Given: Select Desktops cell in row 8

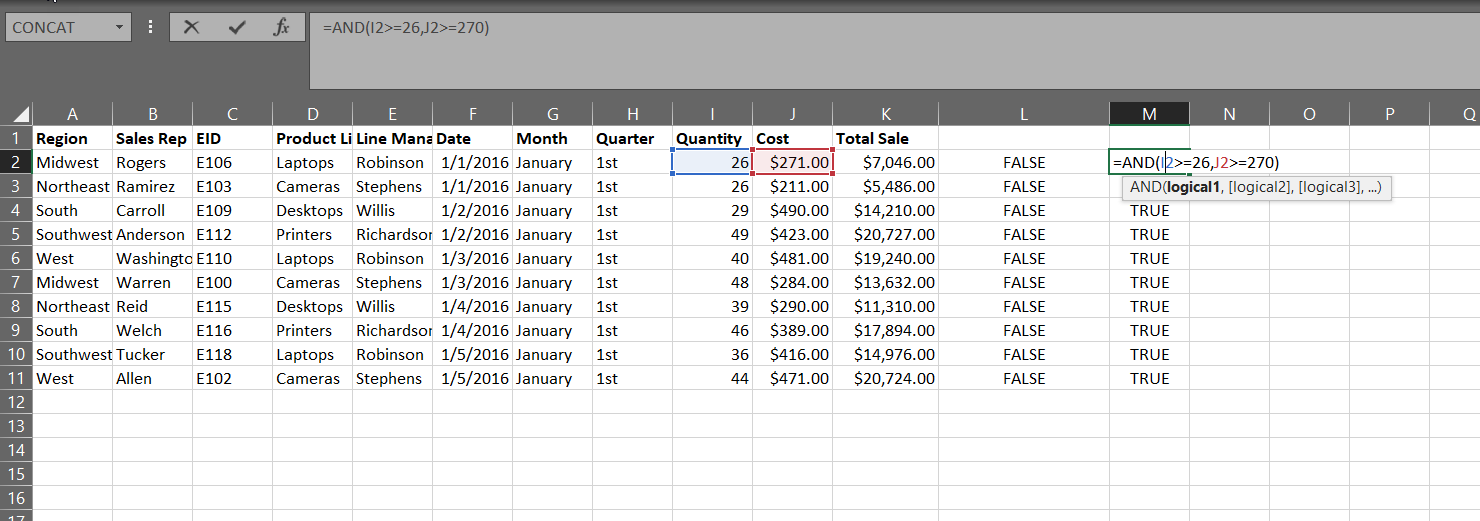Looking at the screenshot, I should [312, 307].
